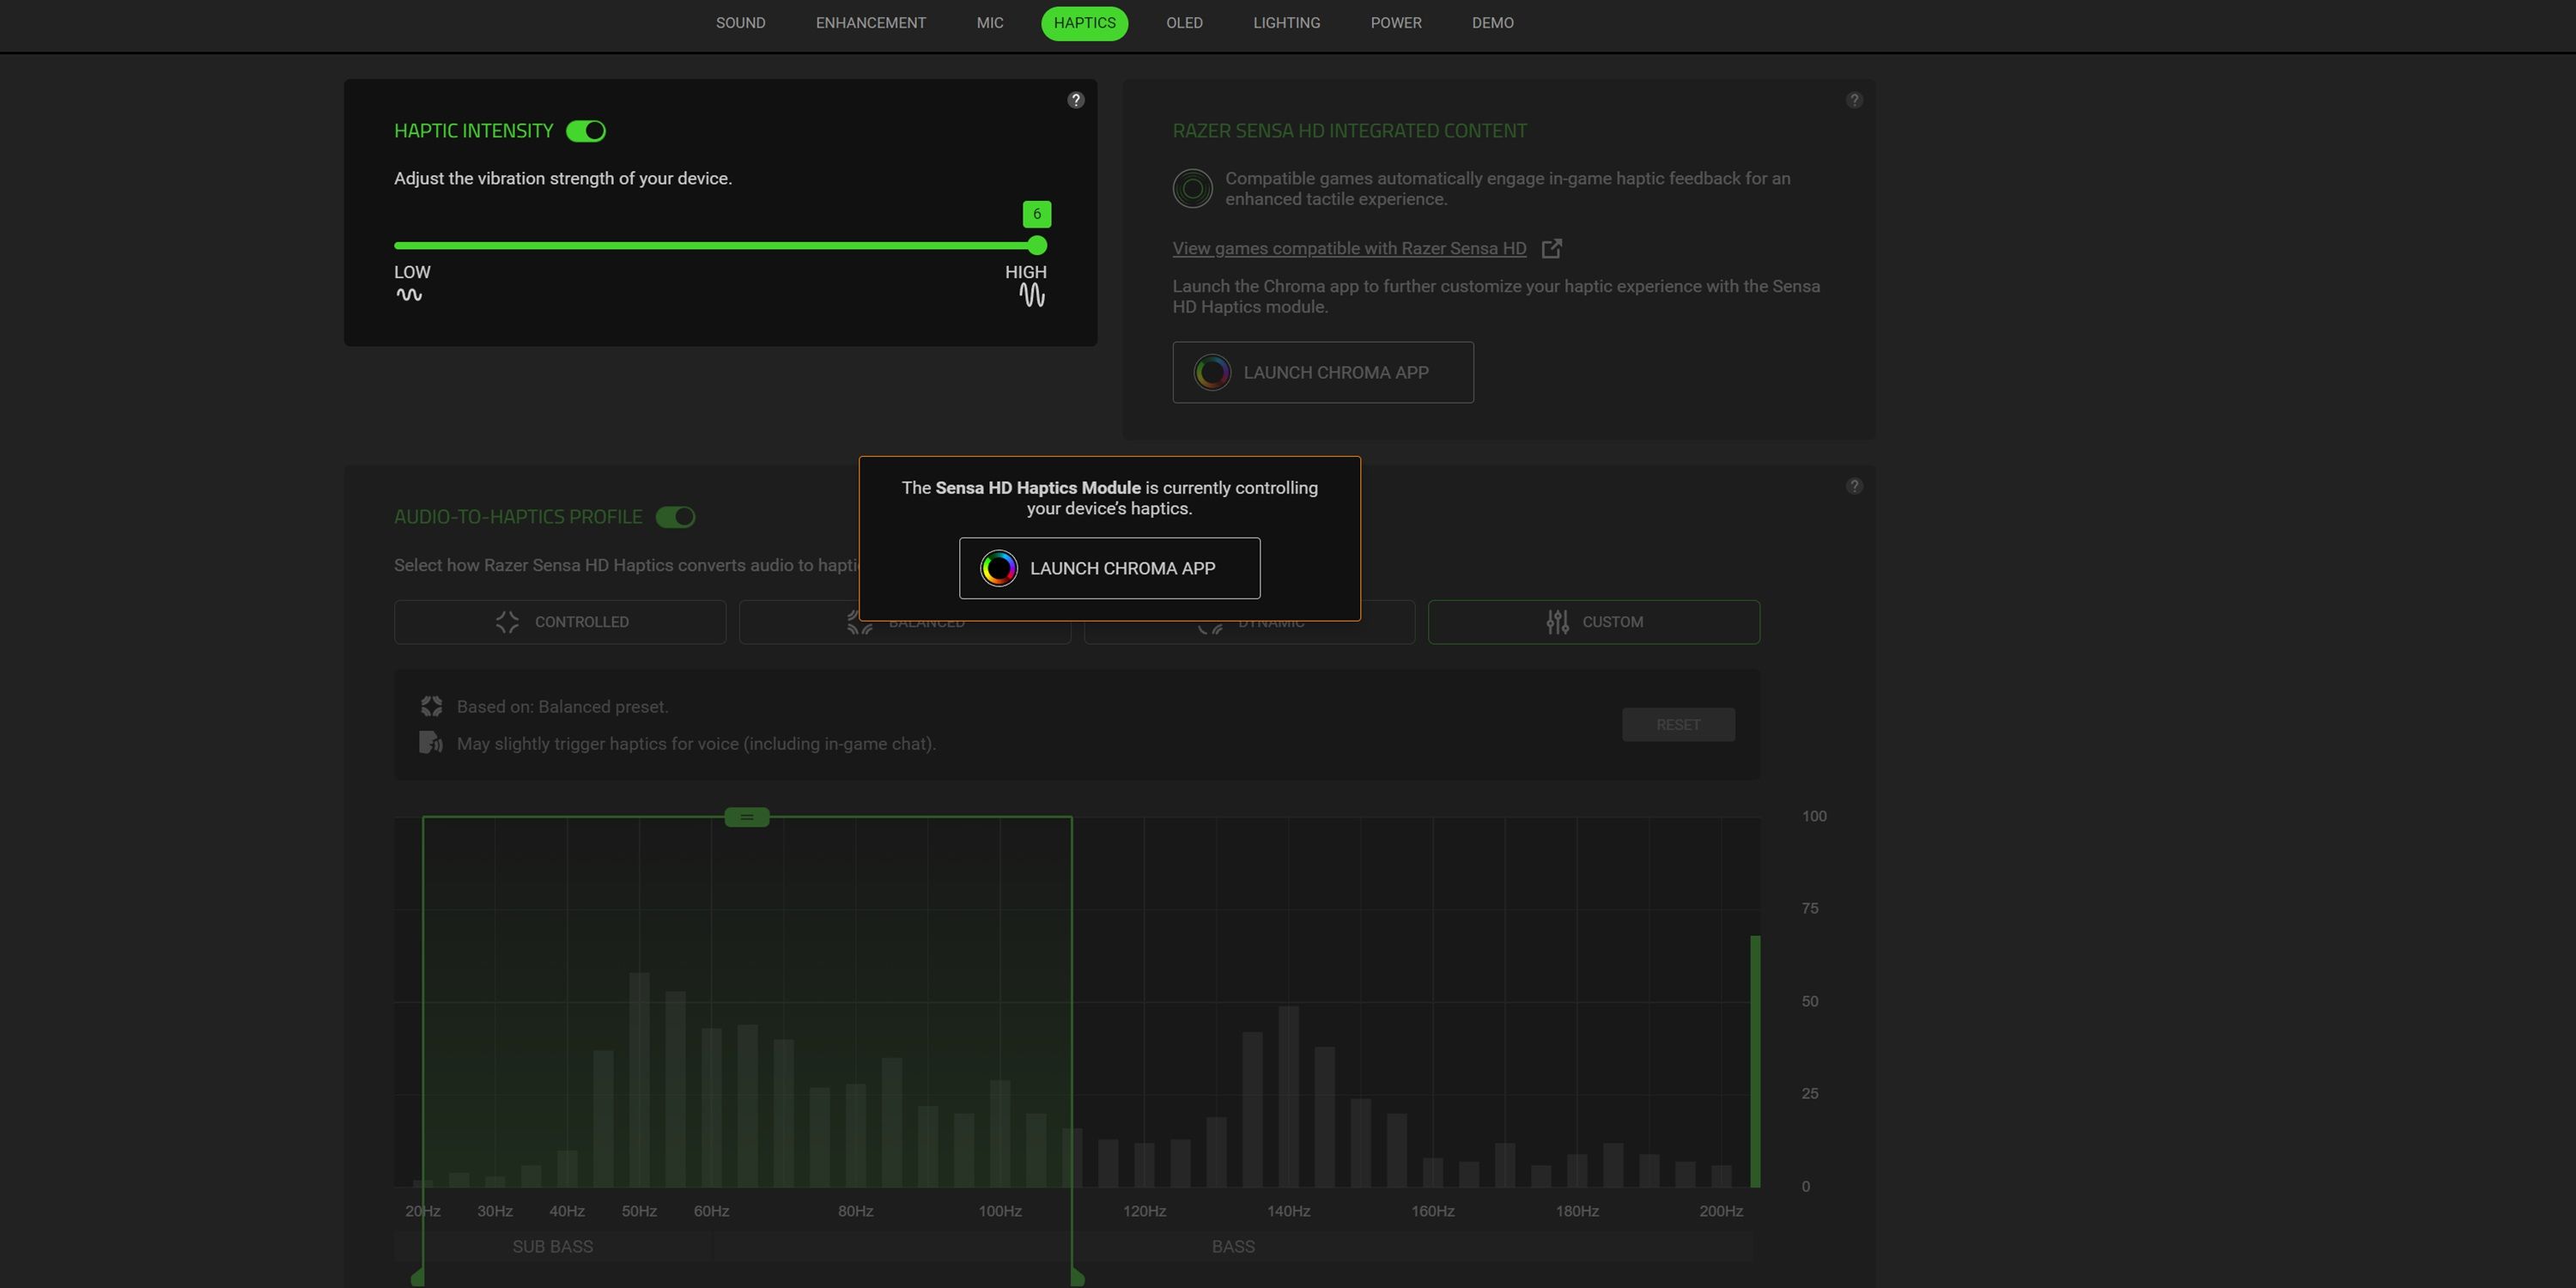
Task: Select the Custom haptics preset
Action: [1593, 622]
